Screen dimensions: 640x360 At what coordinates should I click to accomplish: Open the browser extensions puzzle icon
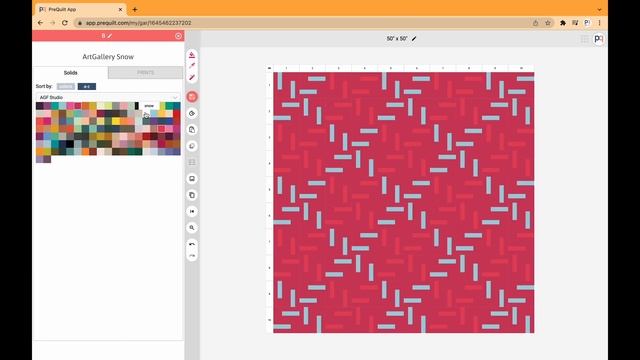click(562, 23)
